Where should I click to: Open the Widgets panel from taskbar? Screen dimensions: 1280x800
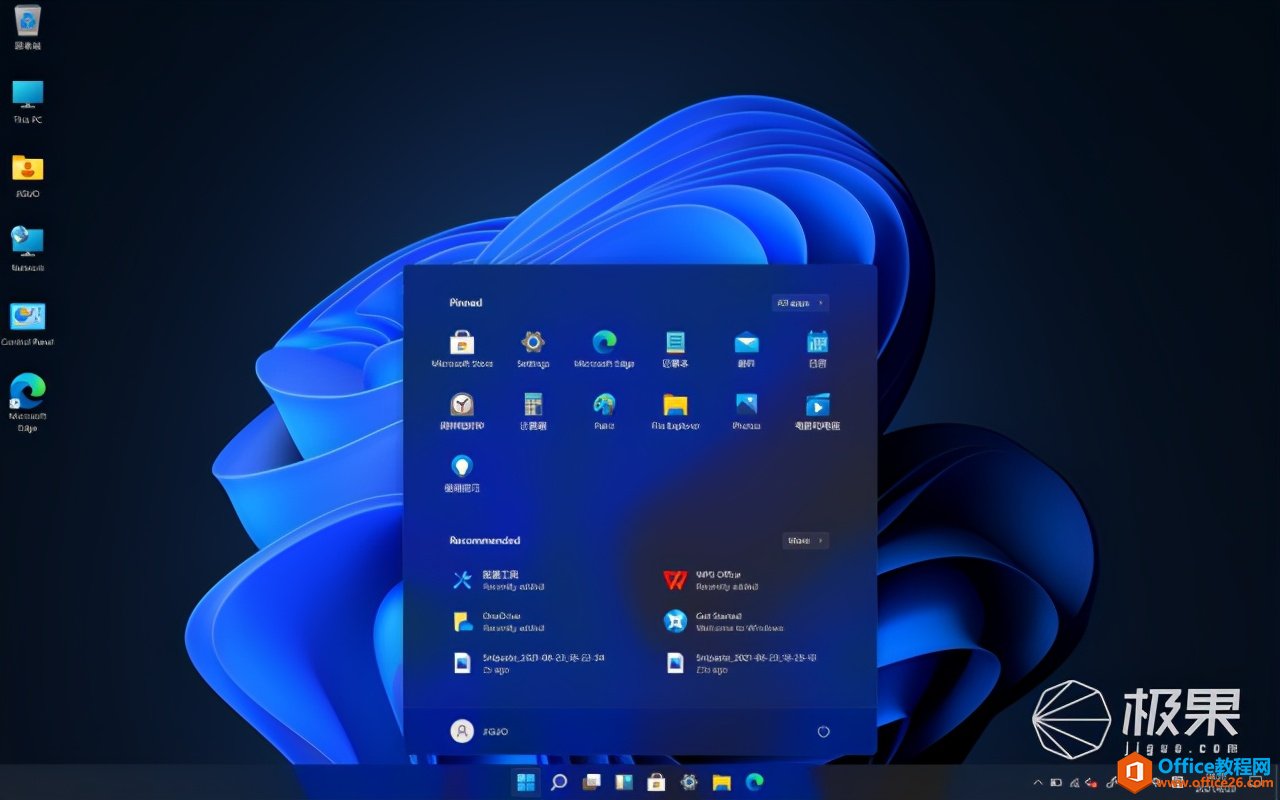click(624, 782)
